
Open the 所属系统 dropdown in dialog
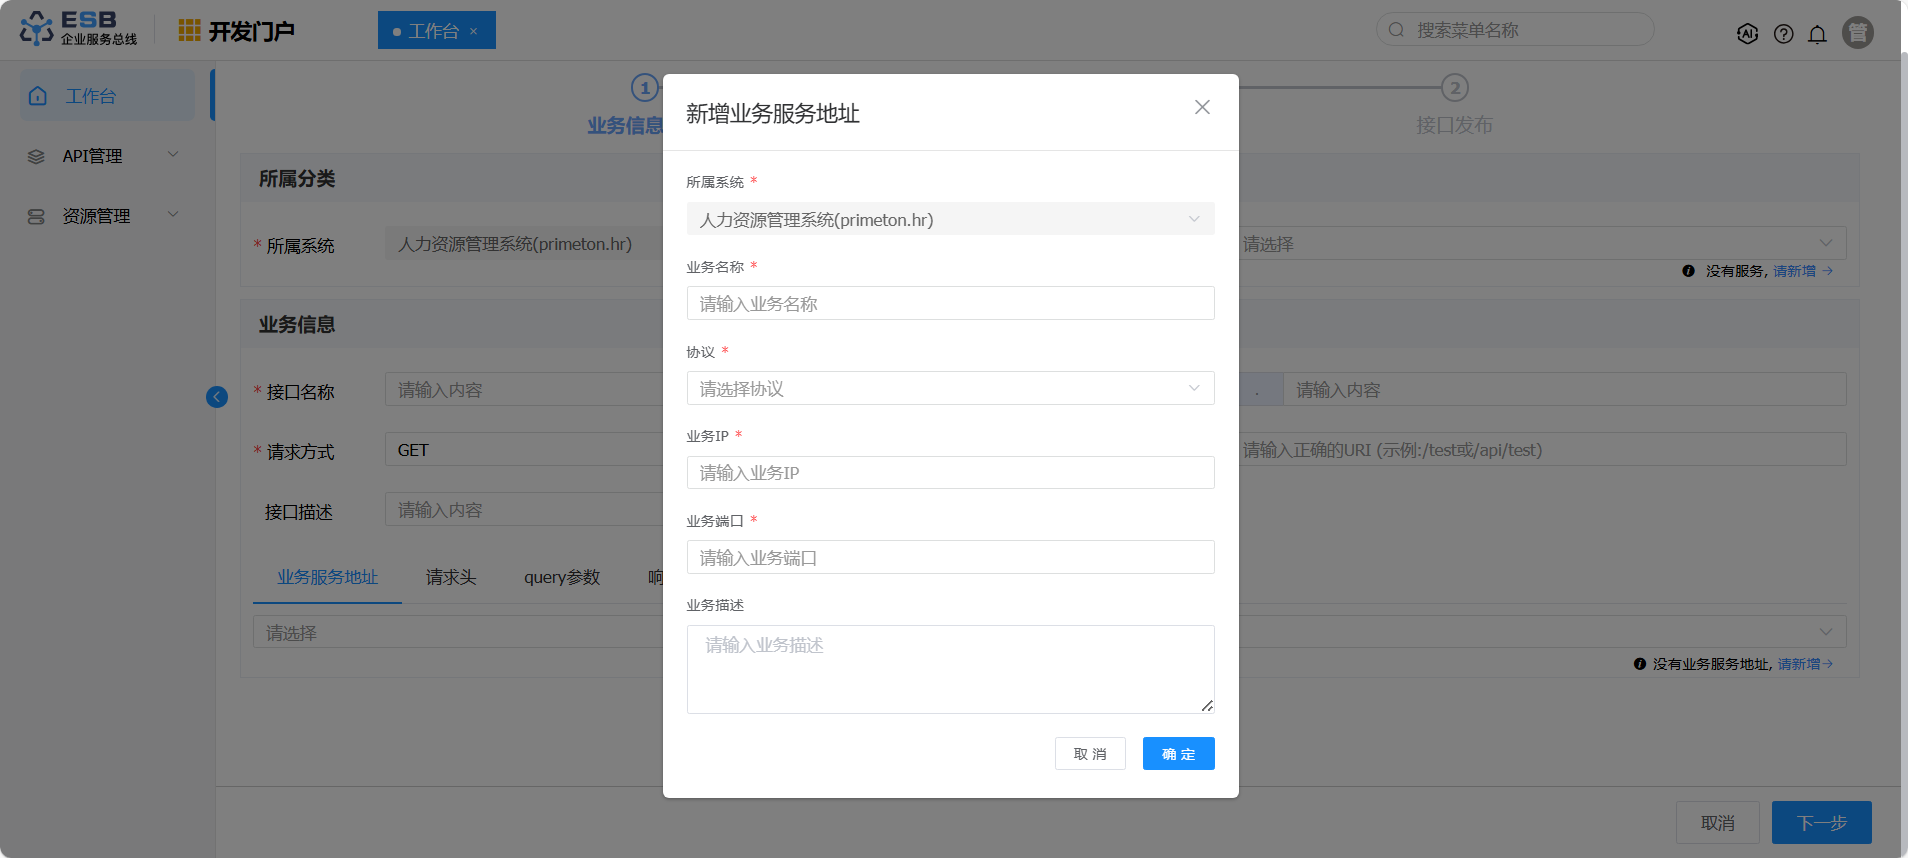click(950, 219)
